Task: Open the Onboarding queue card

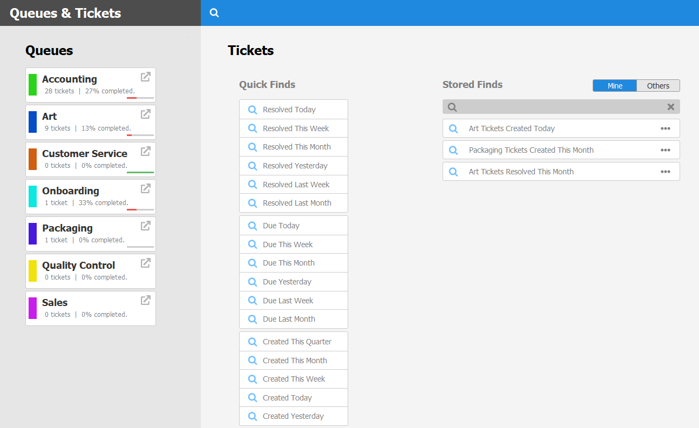Action: pyautogui.click(x=90, y=197)
